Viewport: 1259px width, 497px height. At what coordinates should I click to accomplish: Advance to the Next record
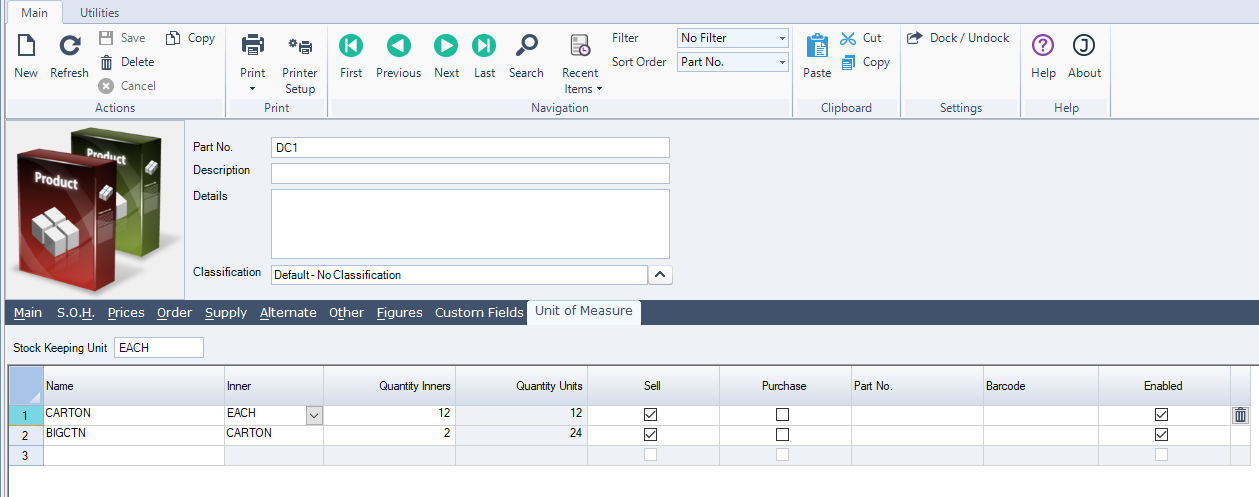[x=446, y=46]
